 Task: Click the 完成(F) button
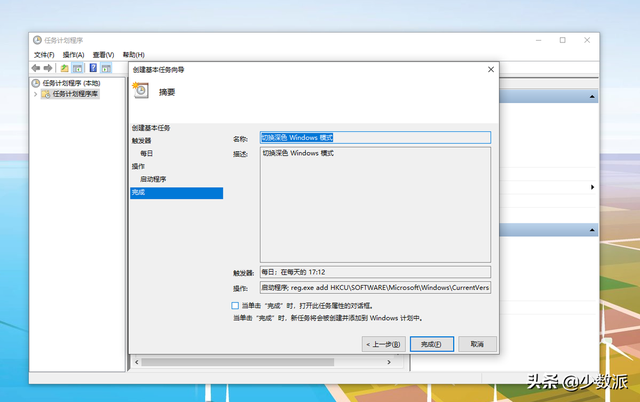point(431,344)
